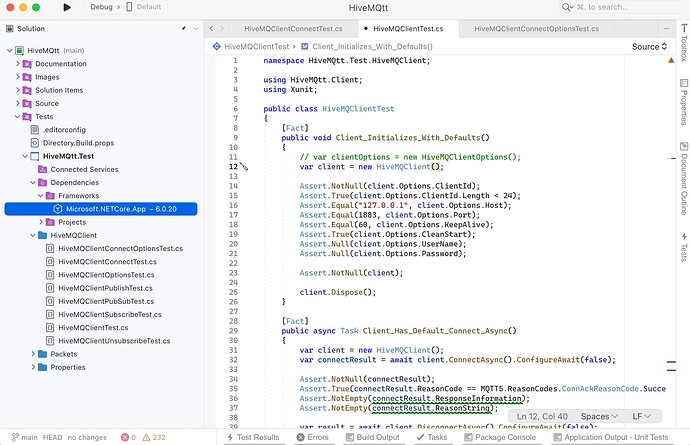Collapse the Tests folder
The image size is (690, 445).
point(18,117)
